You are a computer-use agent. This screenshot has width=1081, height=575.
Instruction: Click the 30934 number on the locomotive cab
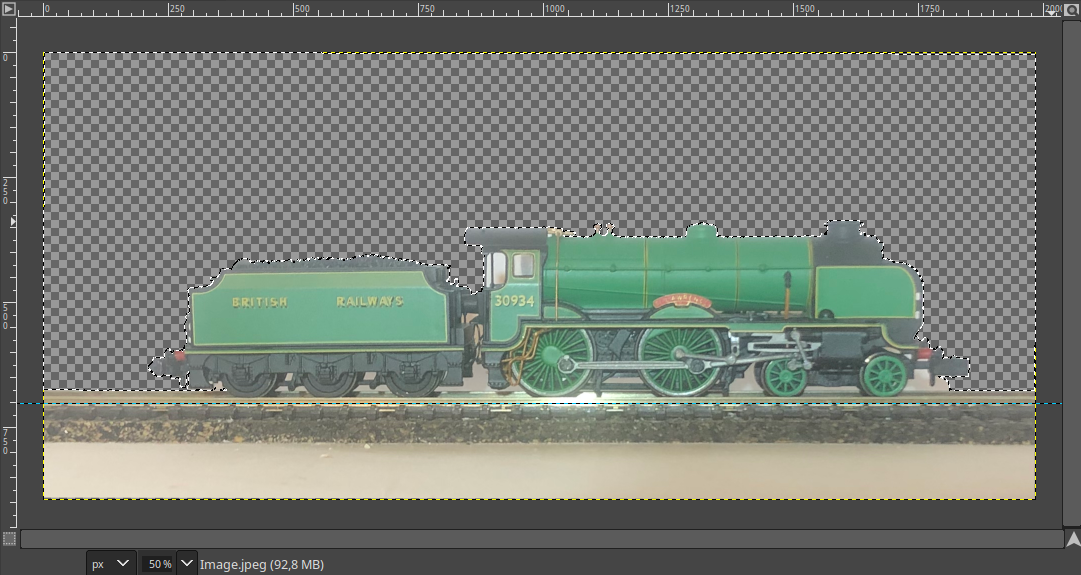pos(514,301)
